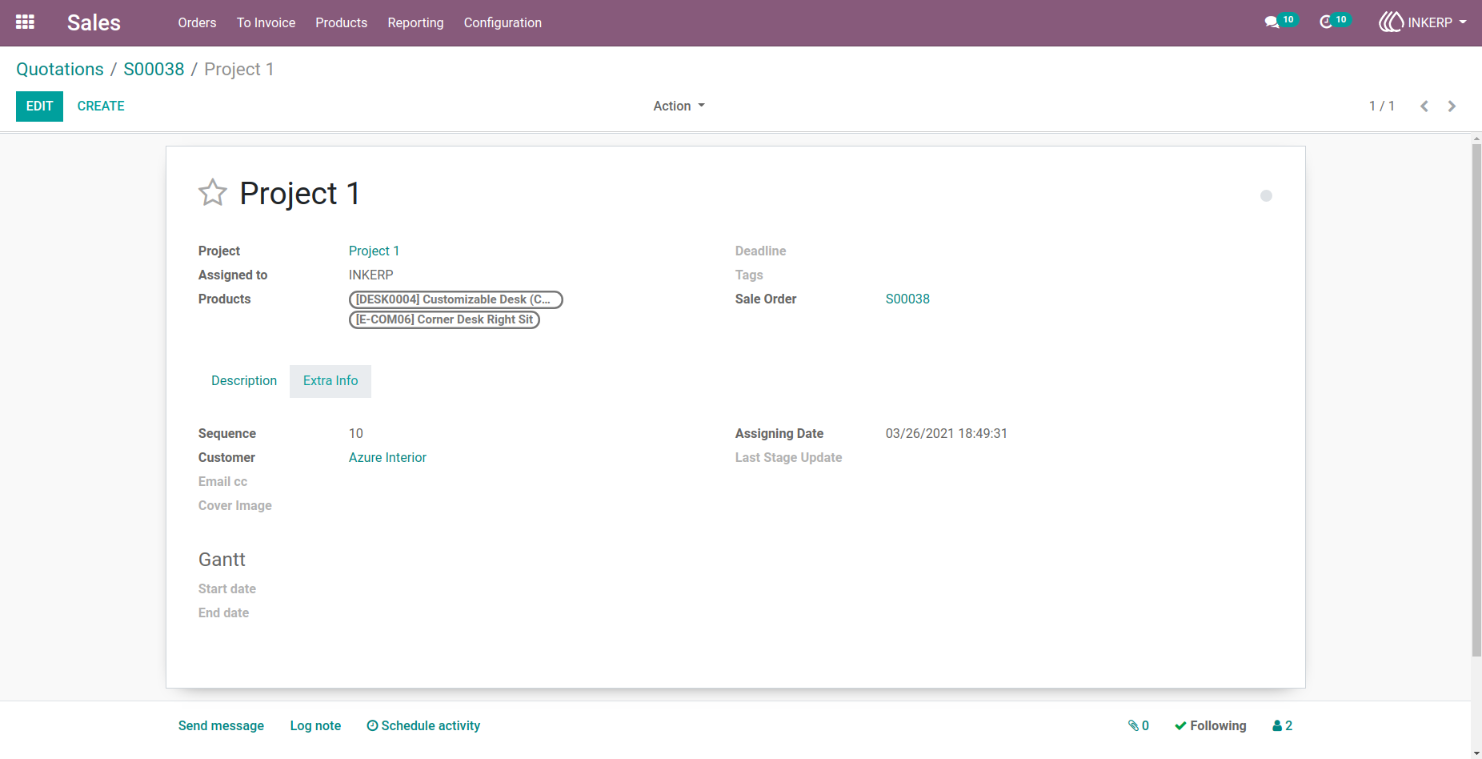Viewport: 1482px width, 759px height.
Task: Open the Configuration menu
Action: tap(503, 22)
